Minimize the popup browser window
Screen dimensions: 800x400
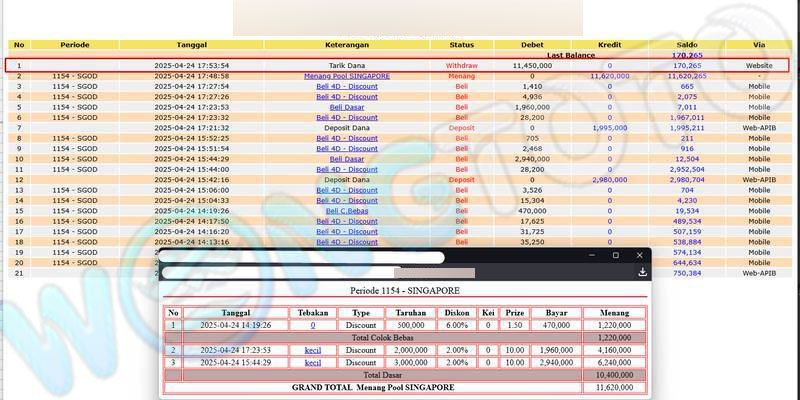point(588,256)
